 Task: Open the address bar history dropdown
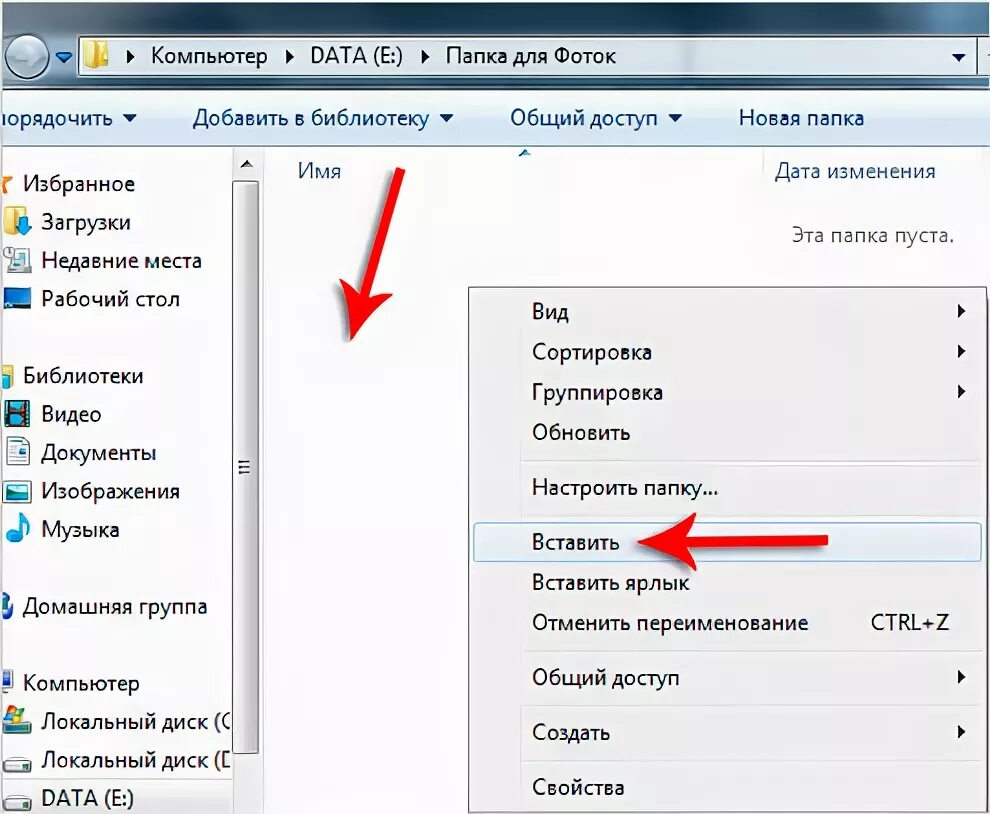click(x=958, y=57)
